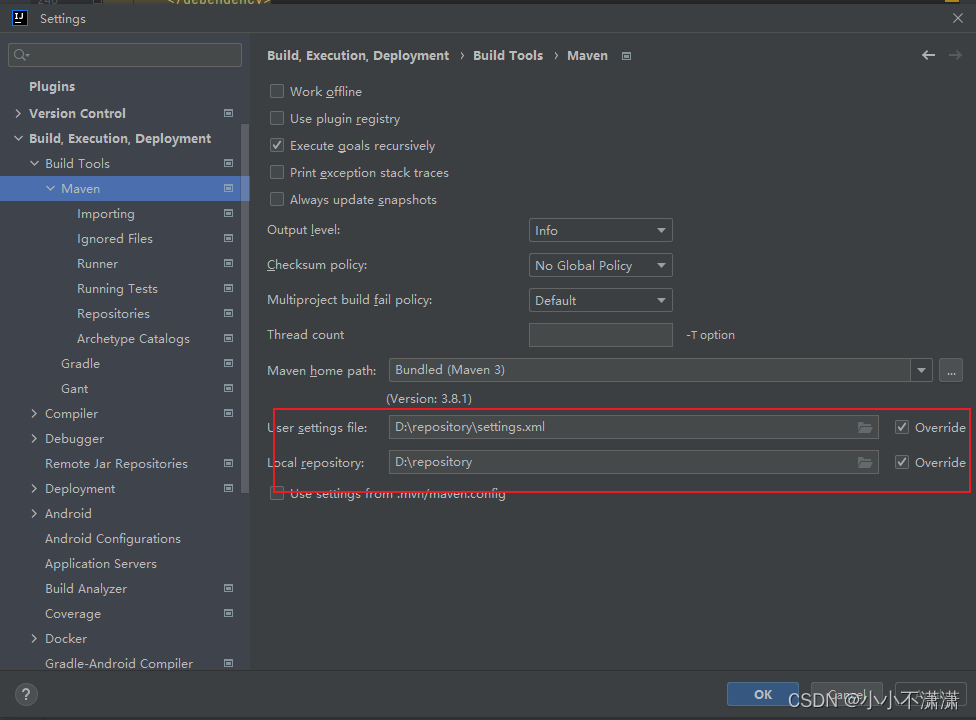Toggle Override for Local repository
Image resolution: width=976 pixels, height=720 pixels.
pos(902,462)
